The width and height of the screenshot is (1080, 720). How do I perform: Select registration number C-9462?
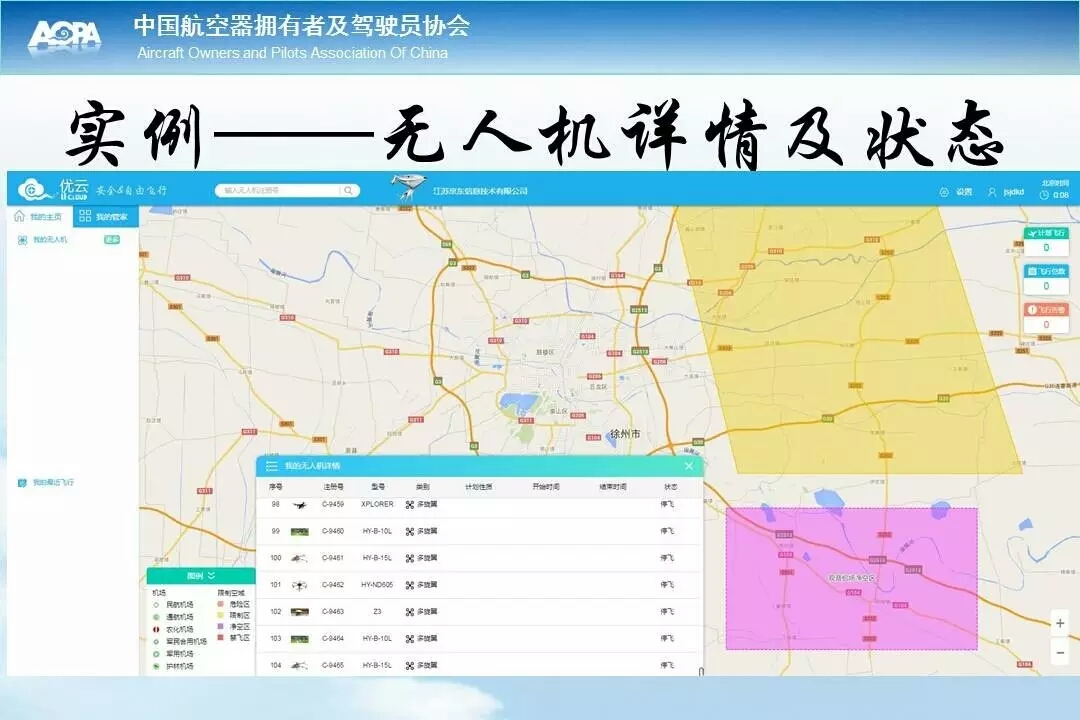click(333, 585)
